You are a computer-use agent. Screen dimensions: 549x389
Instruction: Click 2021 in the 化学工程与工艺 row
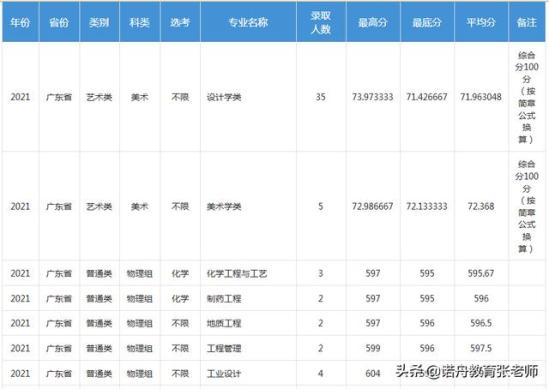[20, 273]
